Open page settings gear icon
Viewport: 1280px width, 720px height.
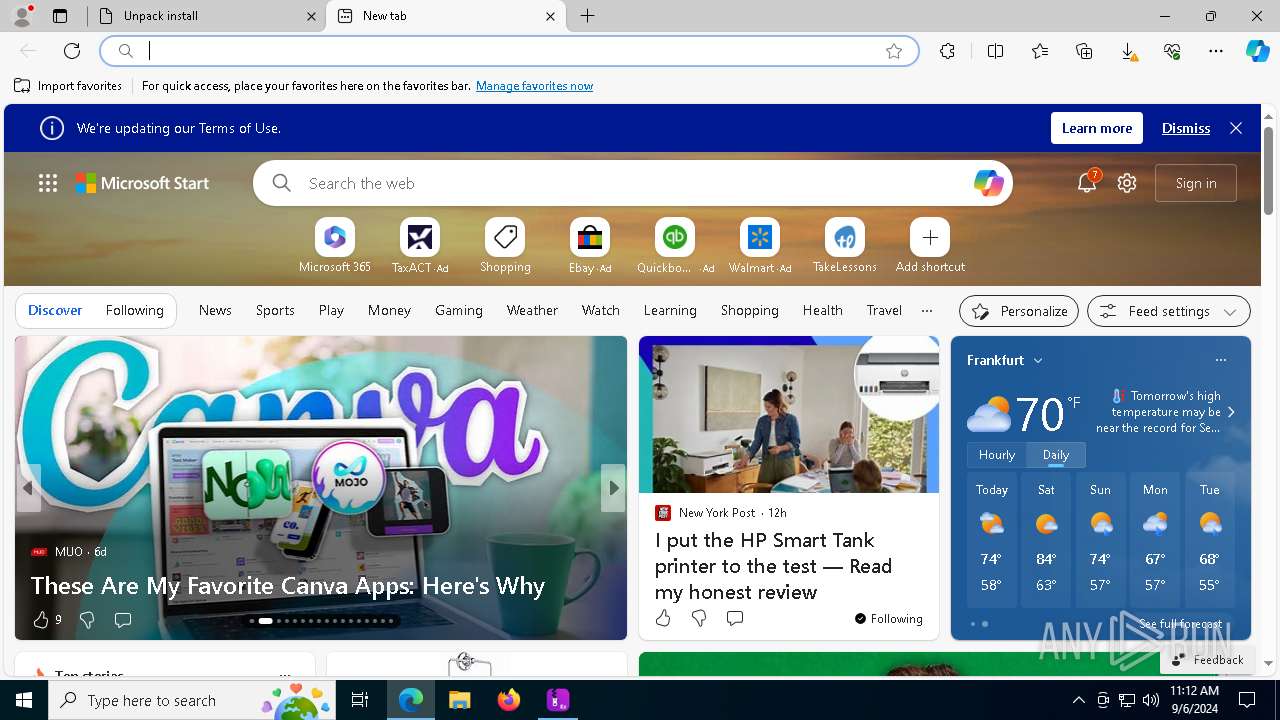point(1127,183)
